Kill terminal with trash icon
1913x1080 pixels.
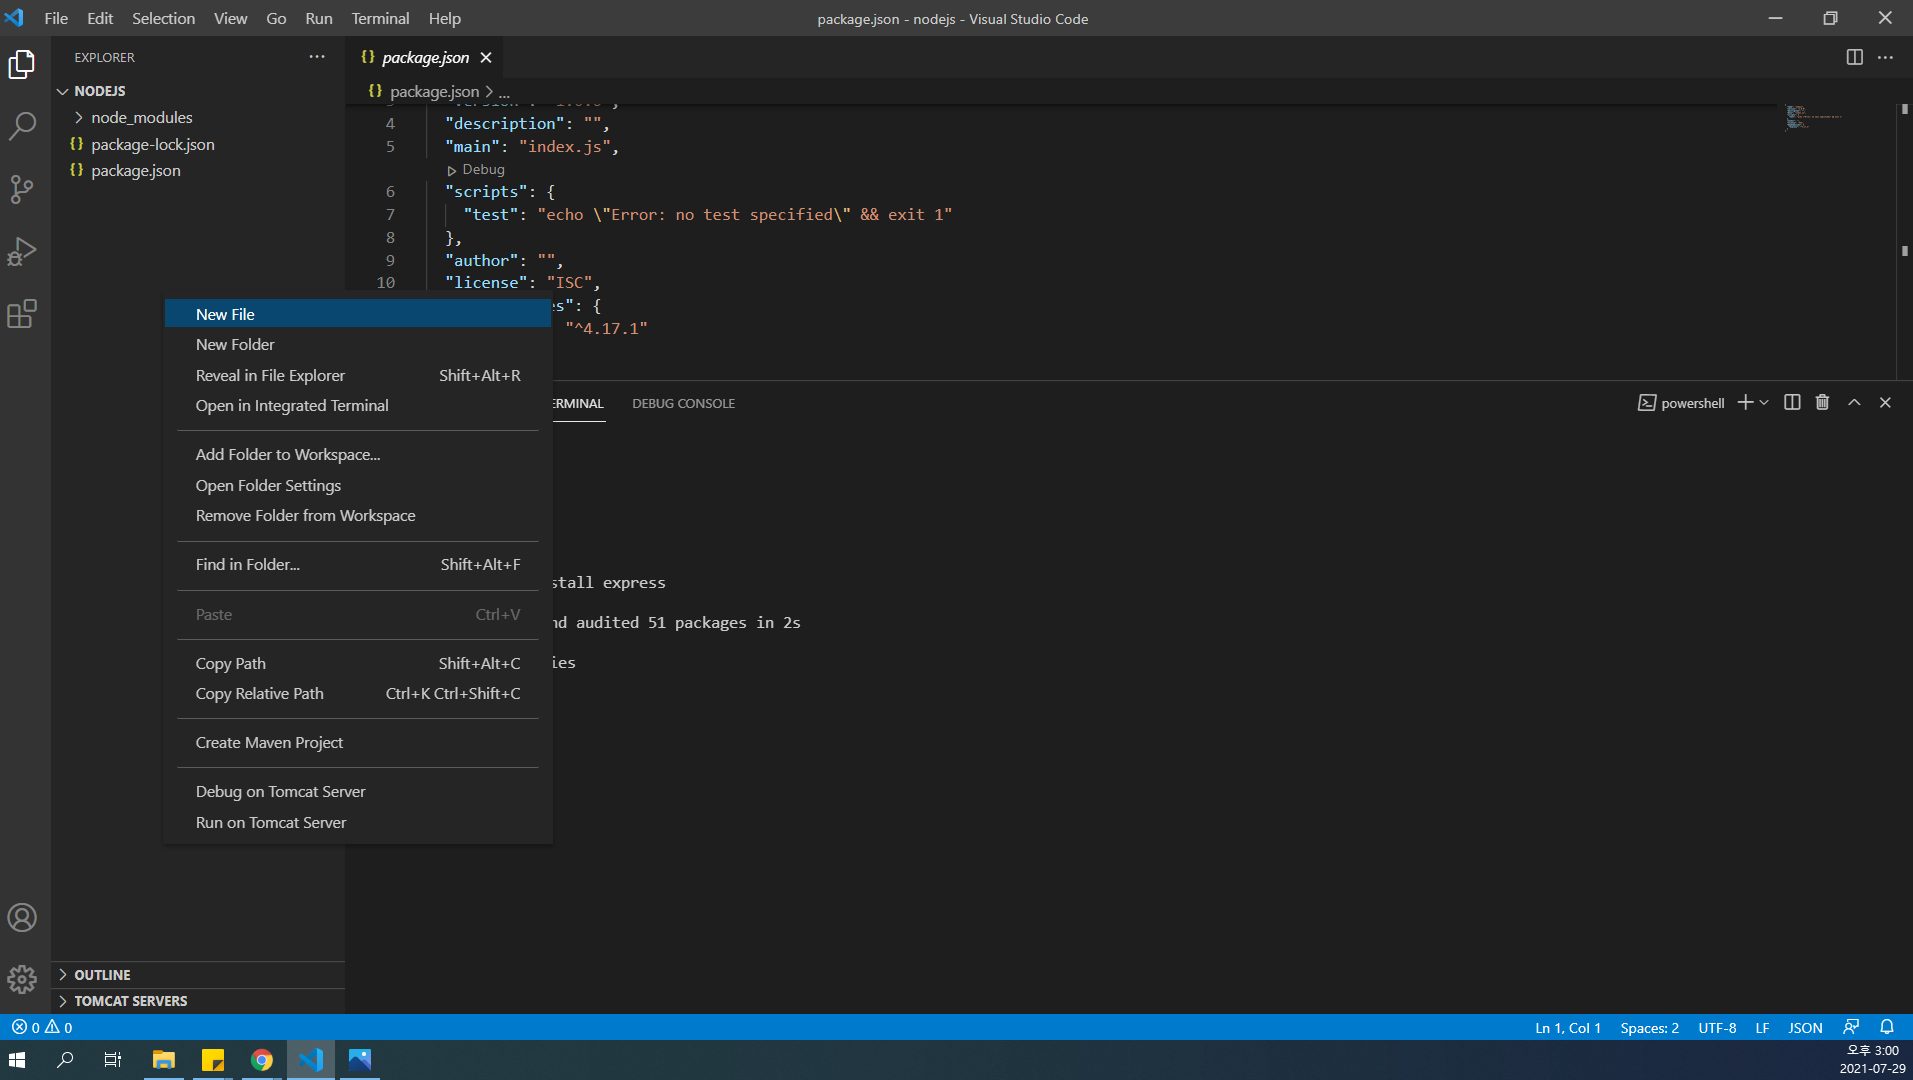point(1822,402)
